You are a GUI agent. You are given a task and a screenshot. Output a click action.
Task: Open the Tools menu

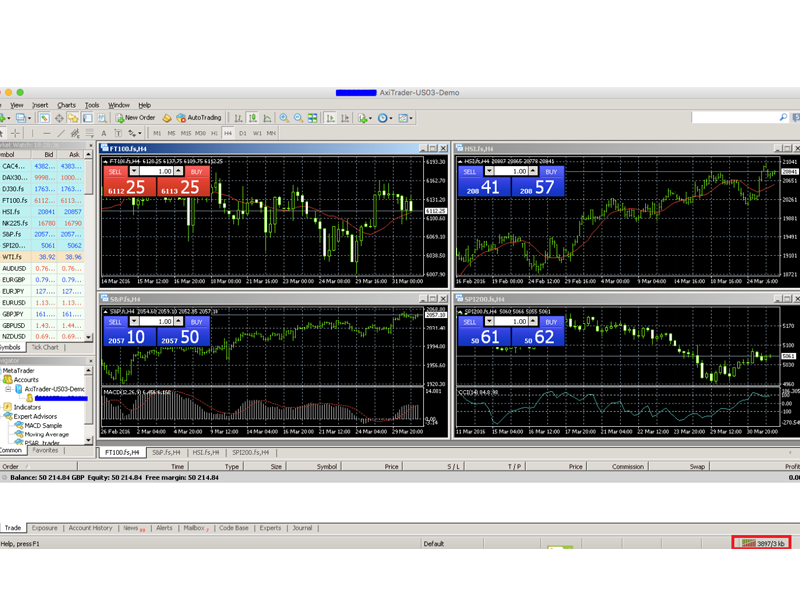(92, 105)
